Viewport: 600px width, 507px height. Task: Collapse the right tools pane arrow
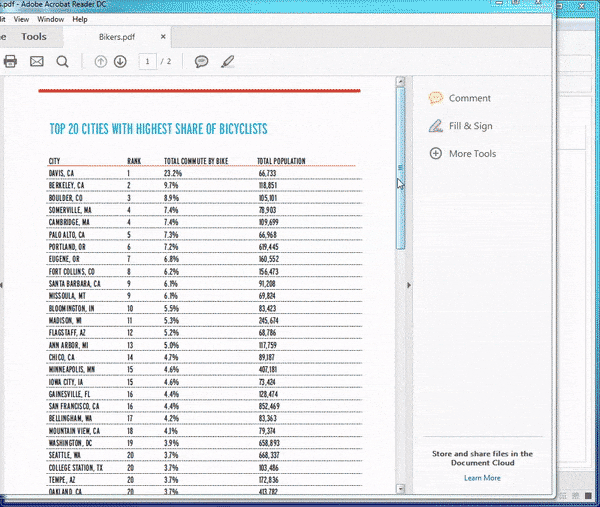point(408,286)
